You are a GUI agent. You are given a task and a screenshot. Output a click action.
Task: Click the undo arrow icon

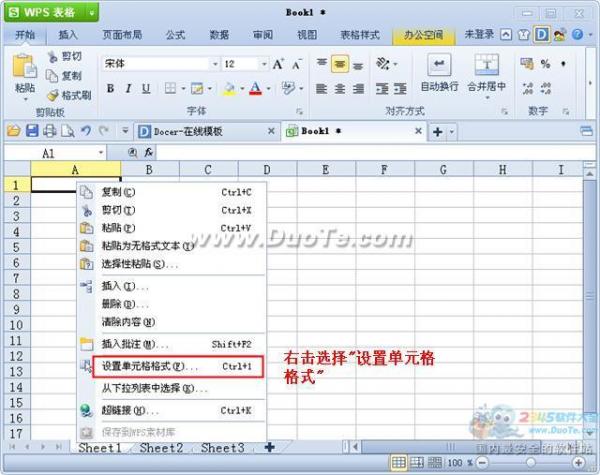pyautogui.click(x=86, y=131)
